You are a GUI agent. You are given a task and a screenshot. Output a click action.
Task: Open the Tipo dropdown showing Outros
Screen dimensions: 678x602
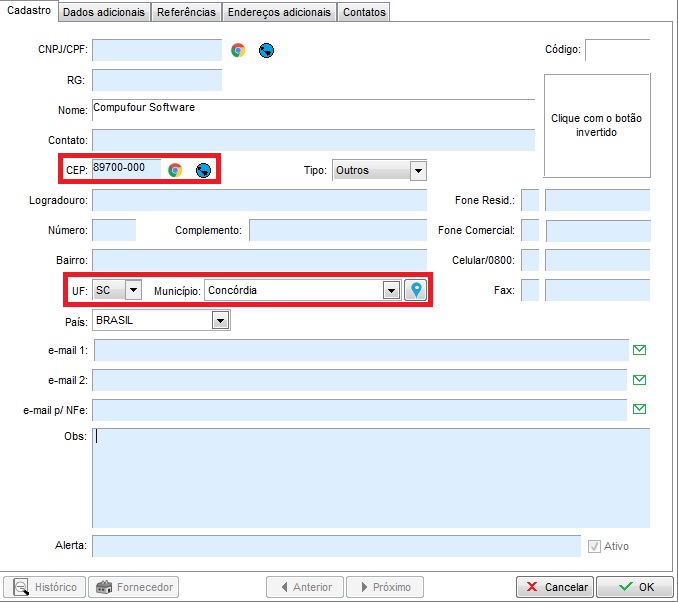pos(418,171)
